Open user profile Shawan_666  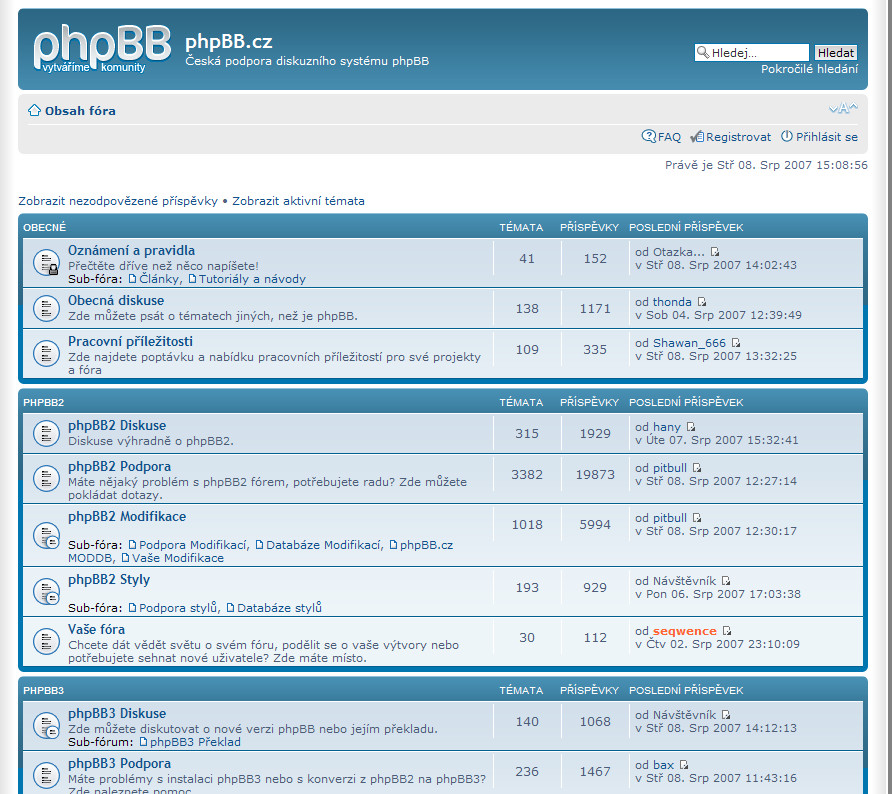[689, 343]
